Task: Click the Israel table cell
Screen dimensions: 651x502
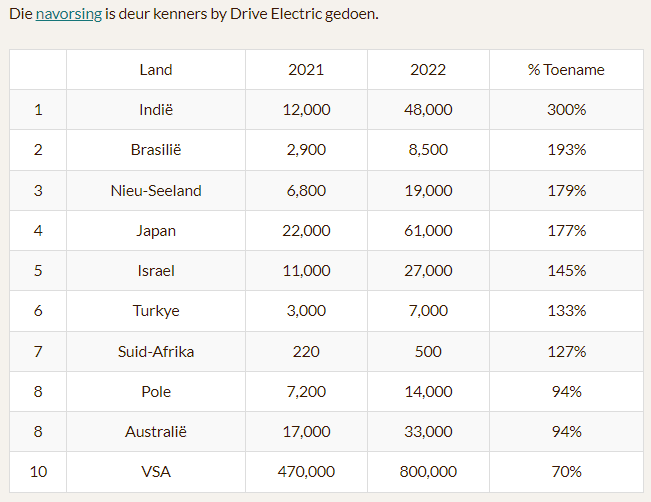Action: point(156,271)
